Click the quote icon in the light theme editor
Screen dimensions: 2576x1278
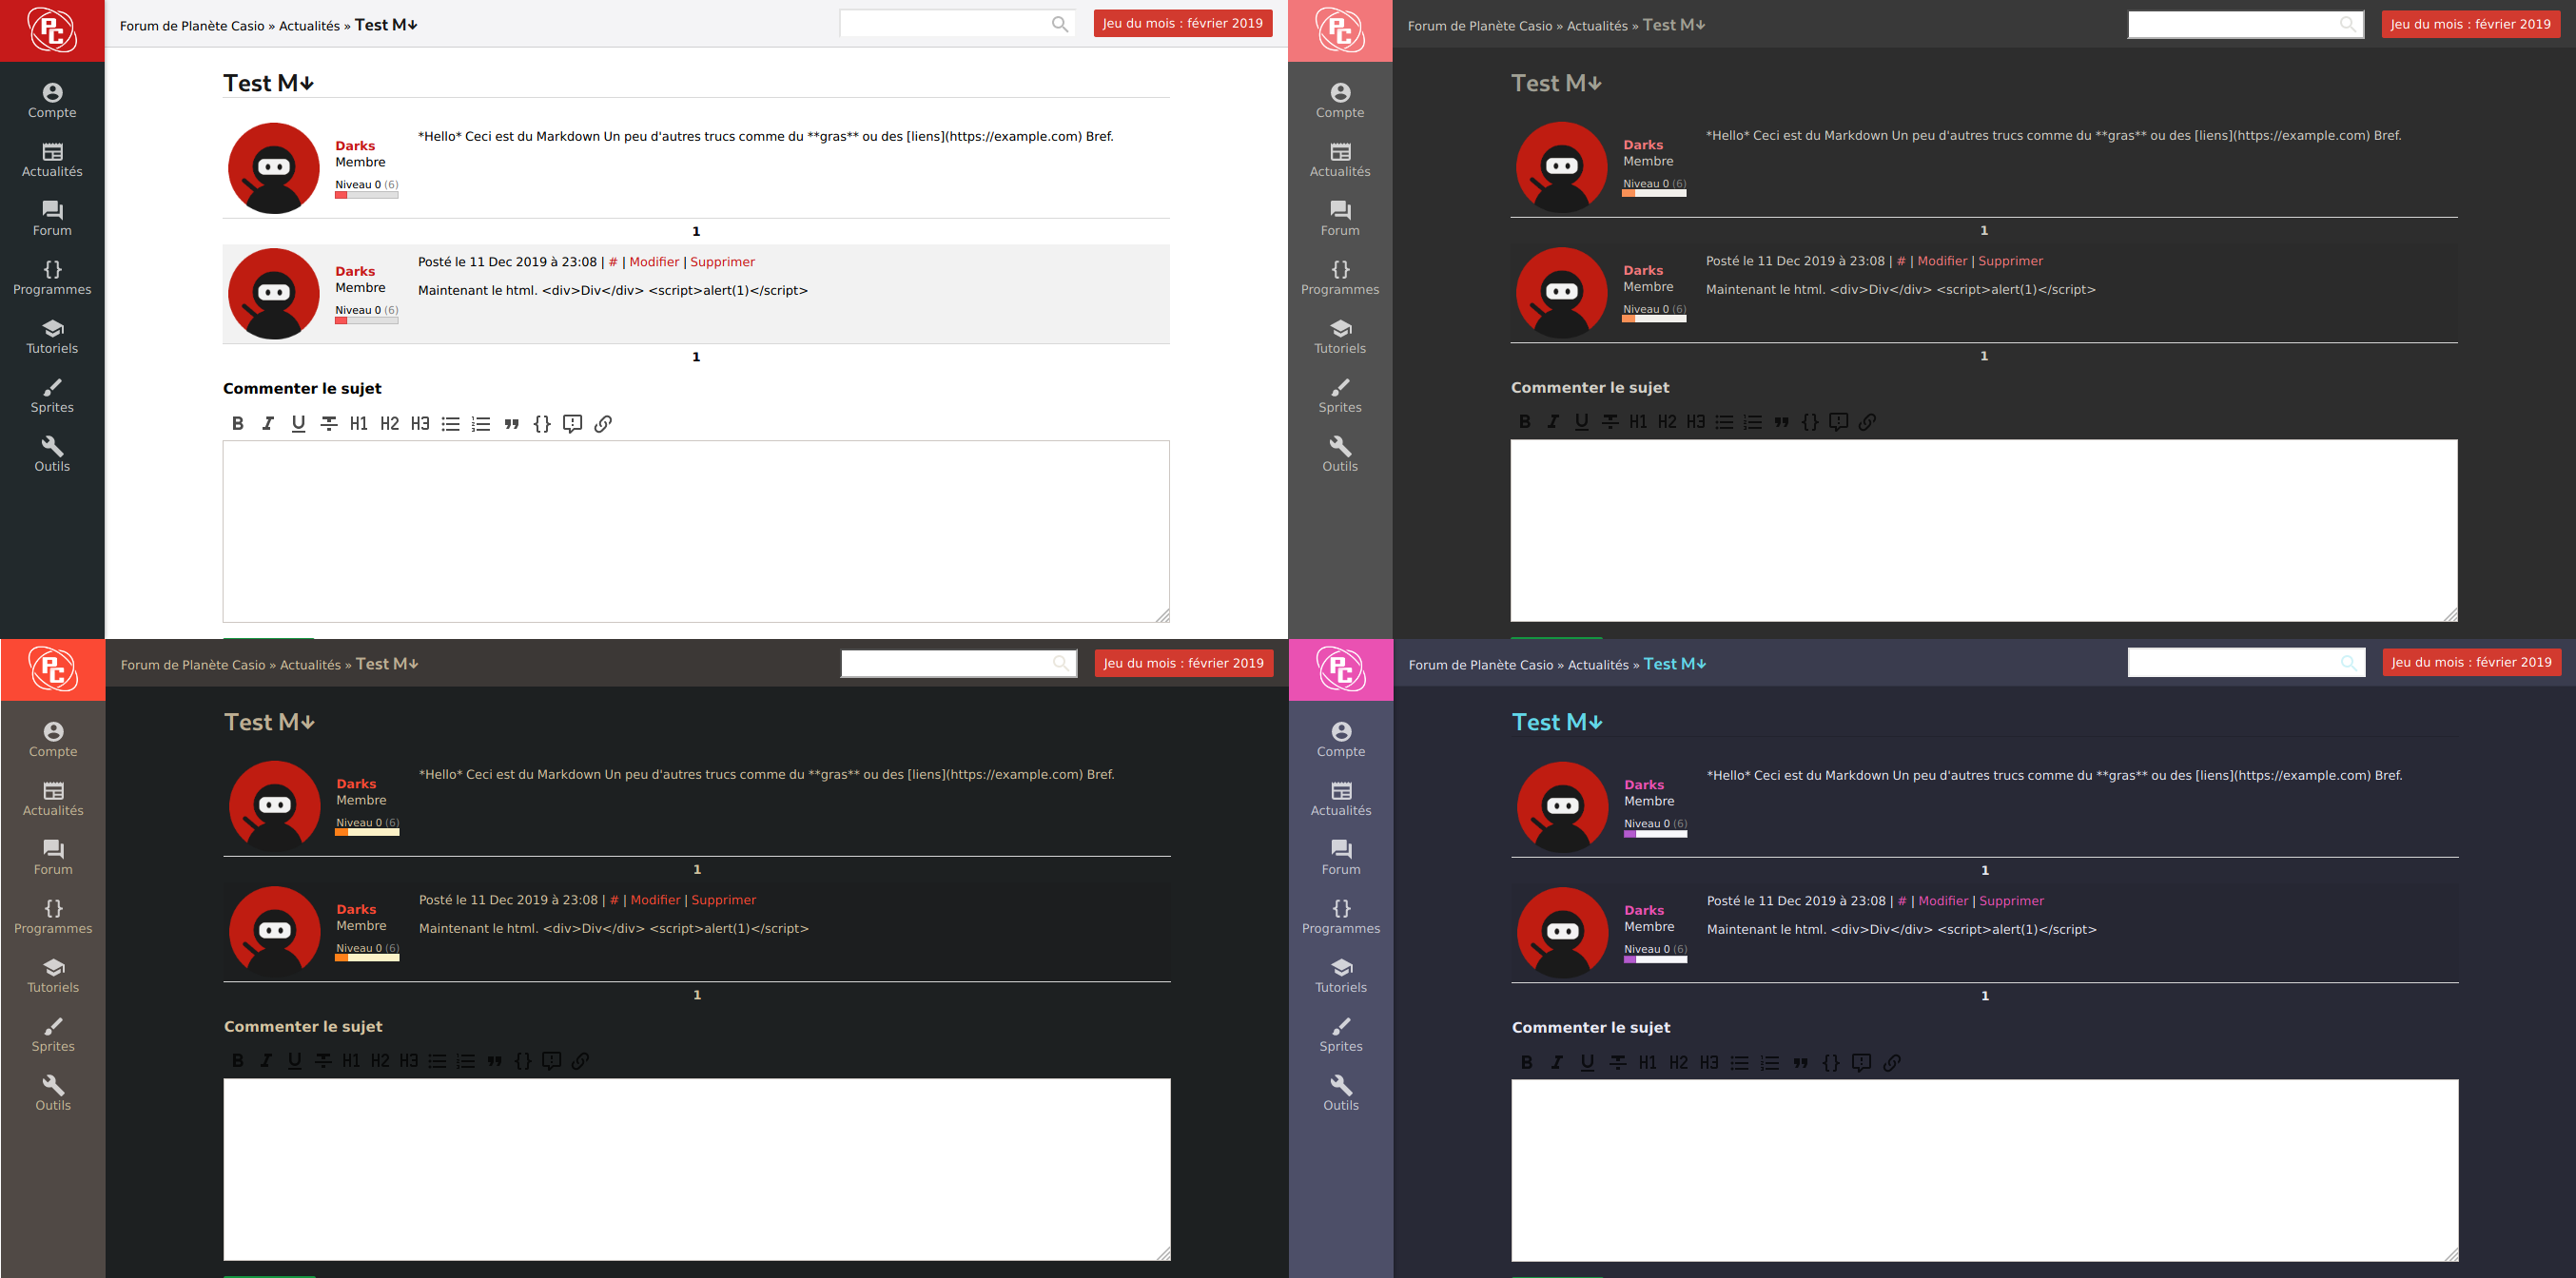[x=512, y=423]
